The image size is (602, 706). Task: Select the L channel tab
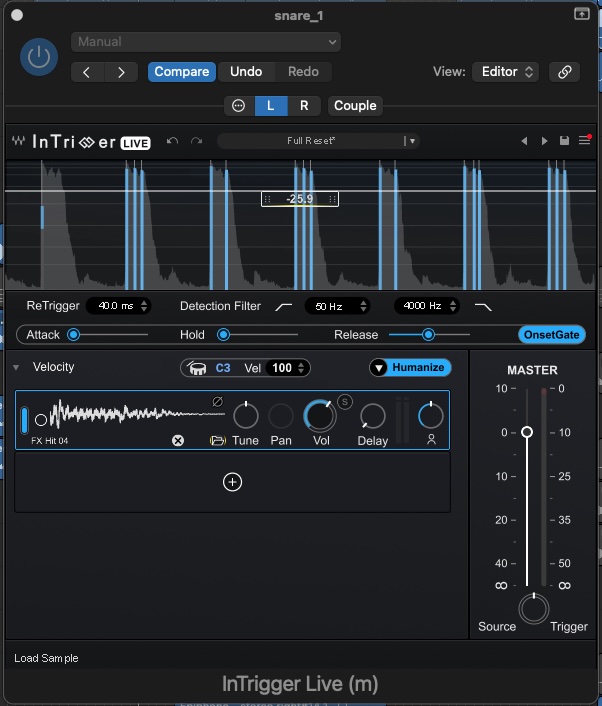click(x=271, y=106)
